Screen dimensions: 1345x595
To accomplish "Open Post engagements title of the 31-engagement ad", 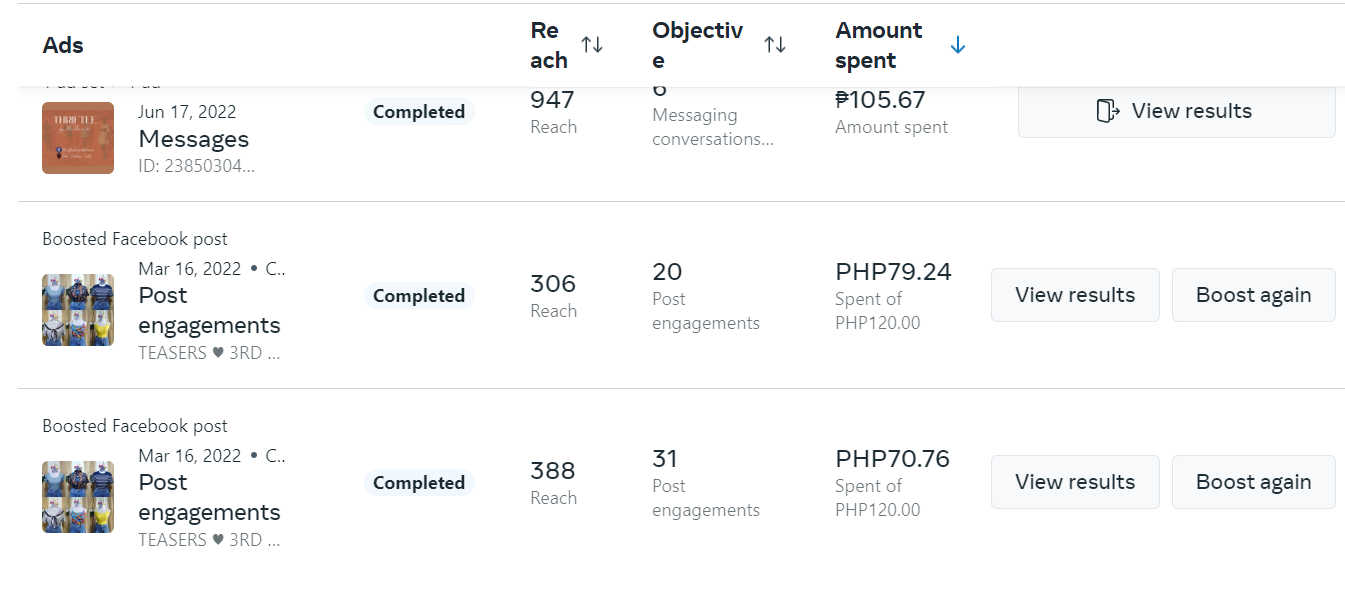I will click(x=209, y=497).
